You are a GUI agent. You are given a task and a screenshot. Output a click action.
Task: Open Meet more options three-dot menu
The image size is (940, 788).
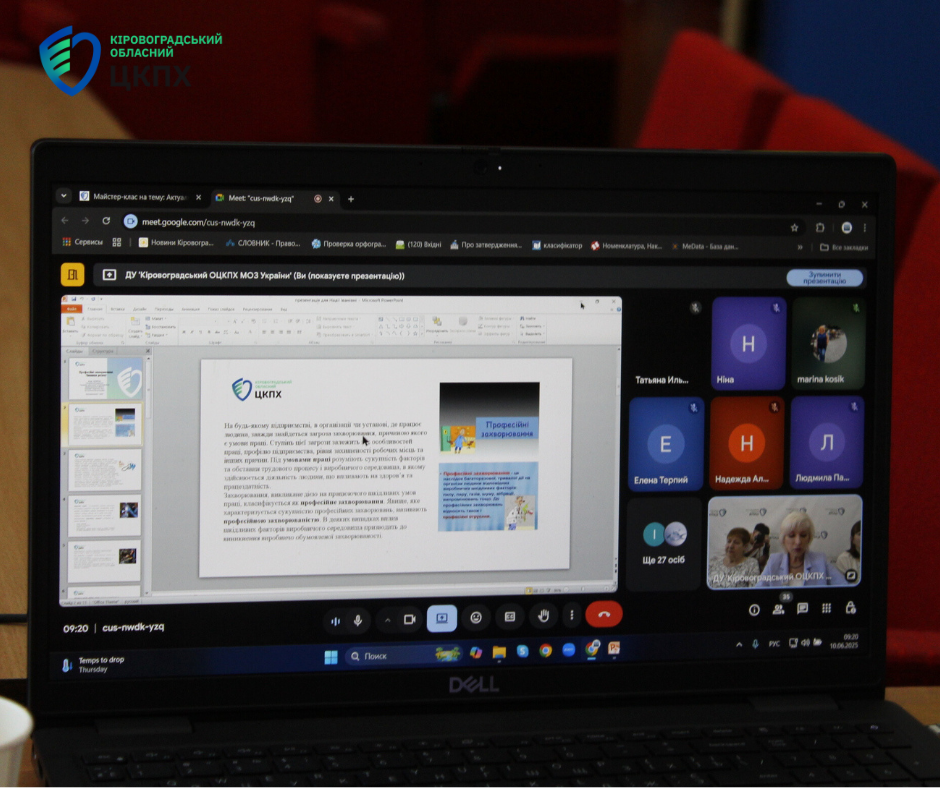point(571,616)
